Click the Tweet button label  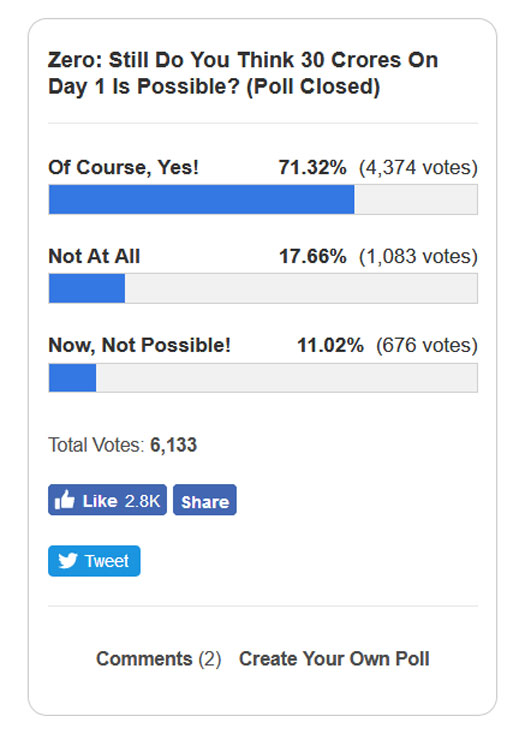point(107,561)
